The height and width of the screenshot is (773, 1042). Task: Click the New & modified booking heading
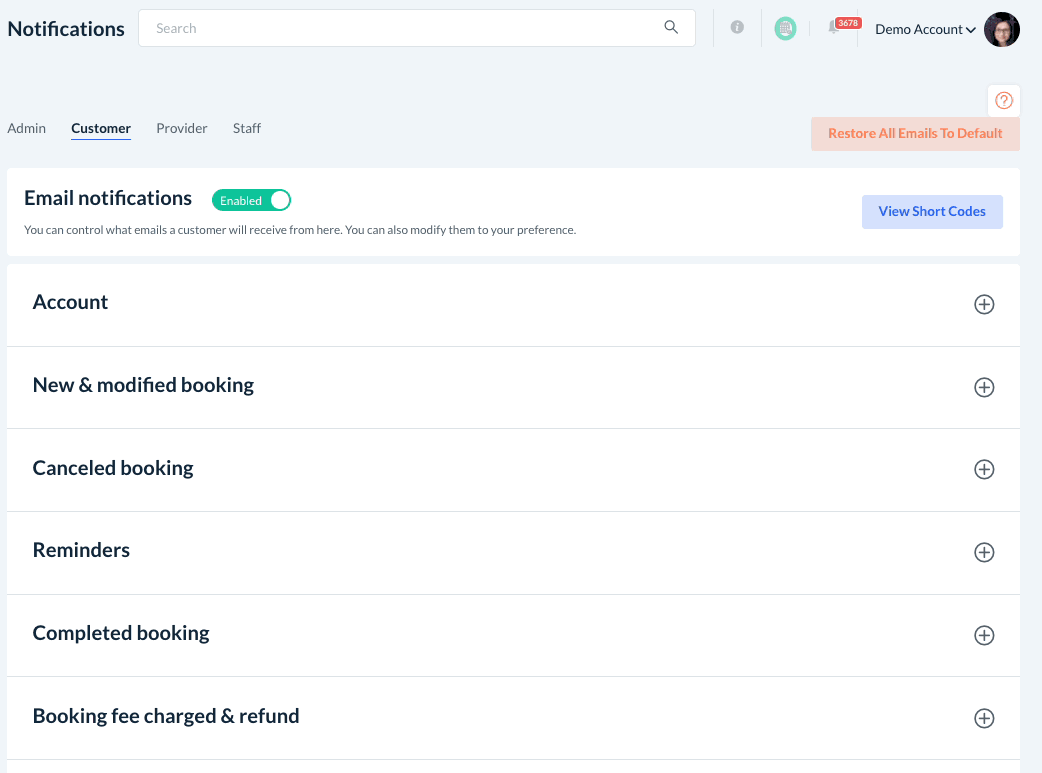[x=143, y=386]
